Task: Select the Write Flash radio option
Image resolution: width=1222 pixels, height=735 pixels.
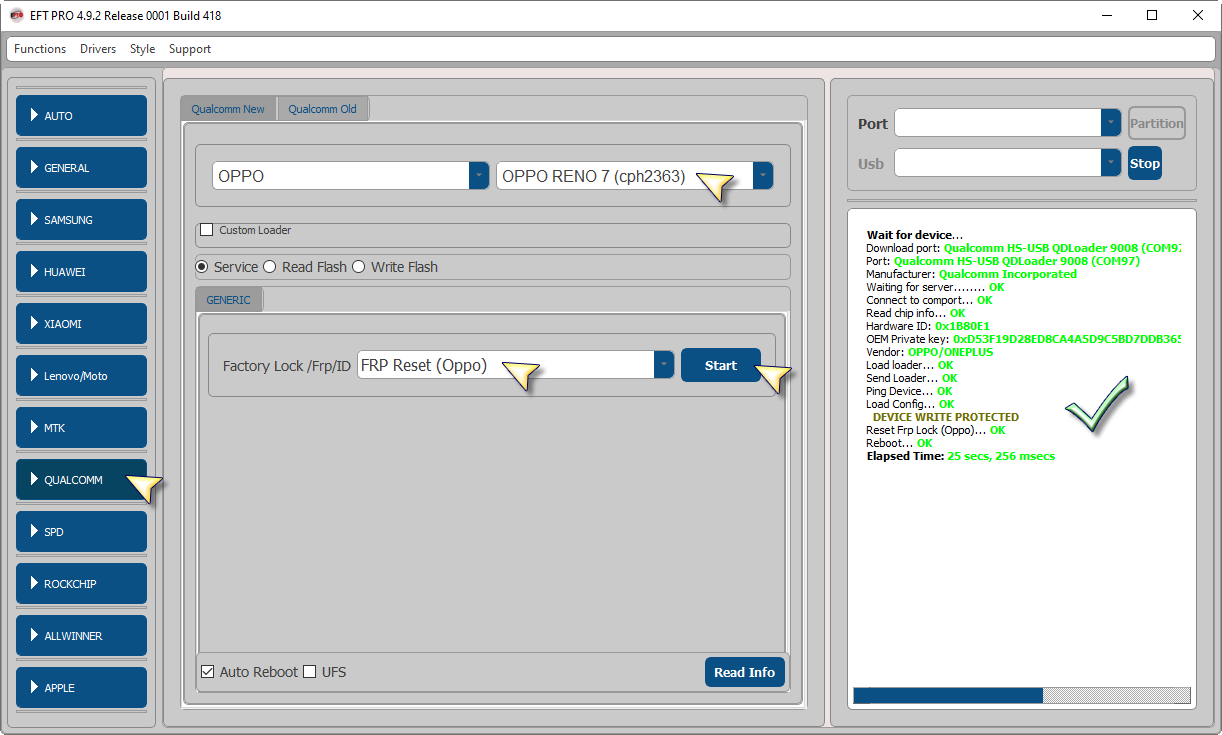Action: [359, 267]
